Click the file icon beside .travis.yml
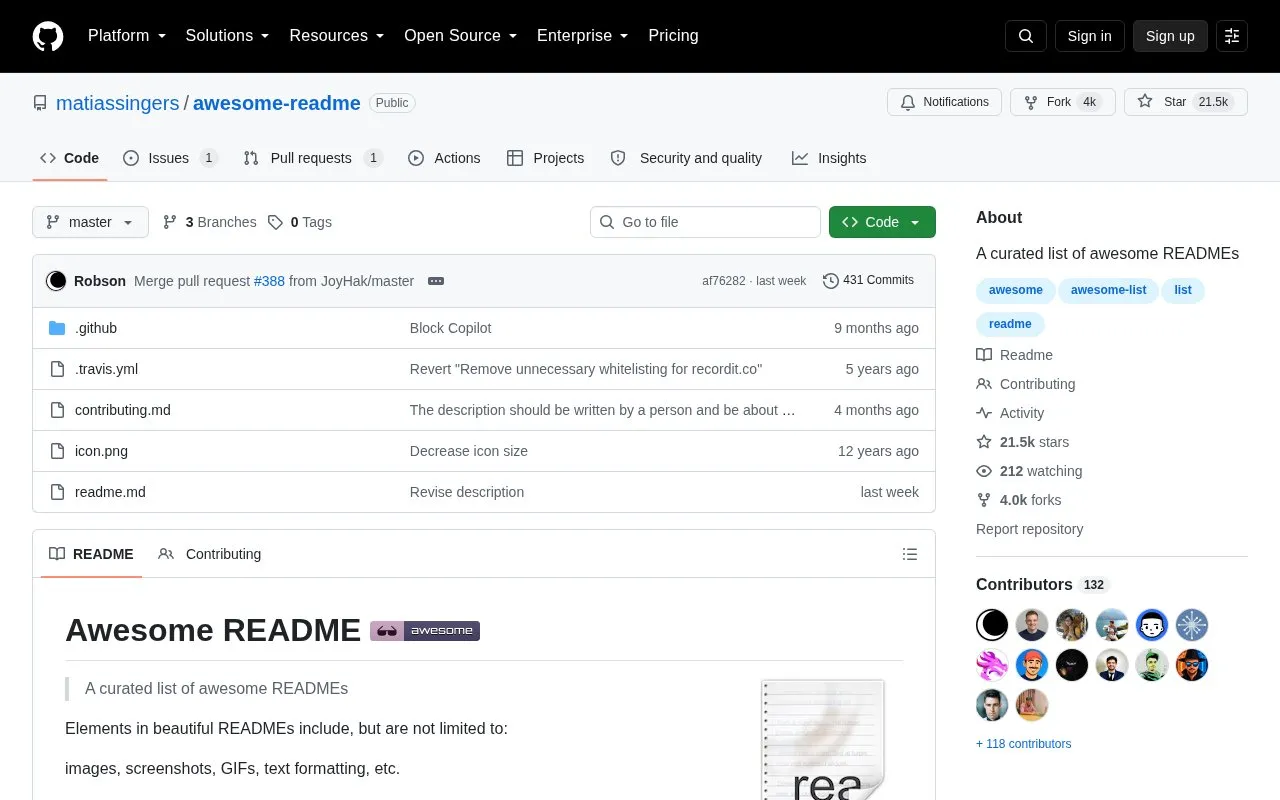Screen dimensions: 1280x800 point(57,369)
